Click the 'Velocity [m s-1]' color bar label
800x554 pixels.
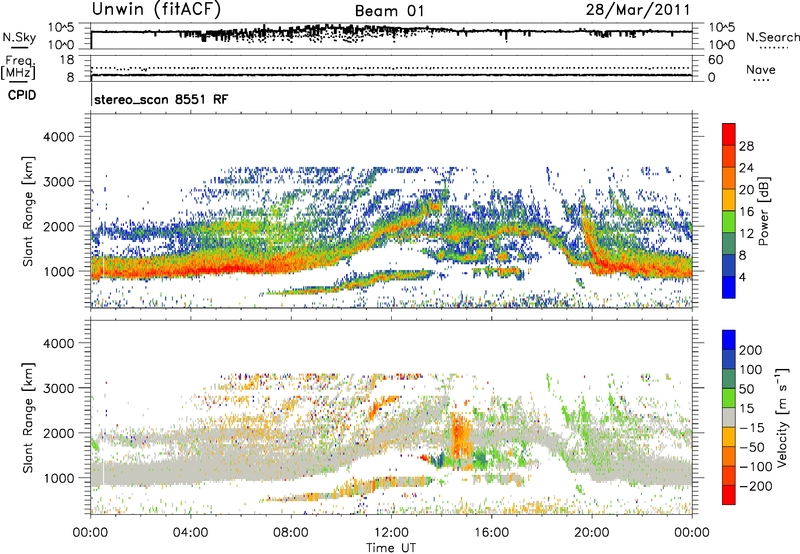pos(782,417)
